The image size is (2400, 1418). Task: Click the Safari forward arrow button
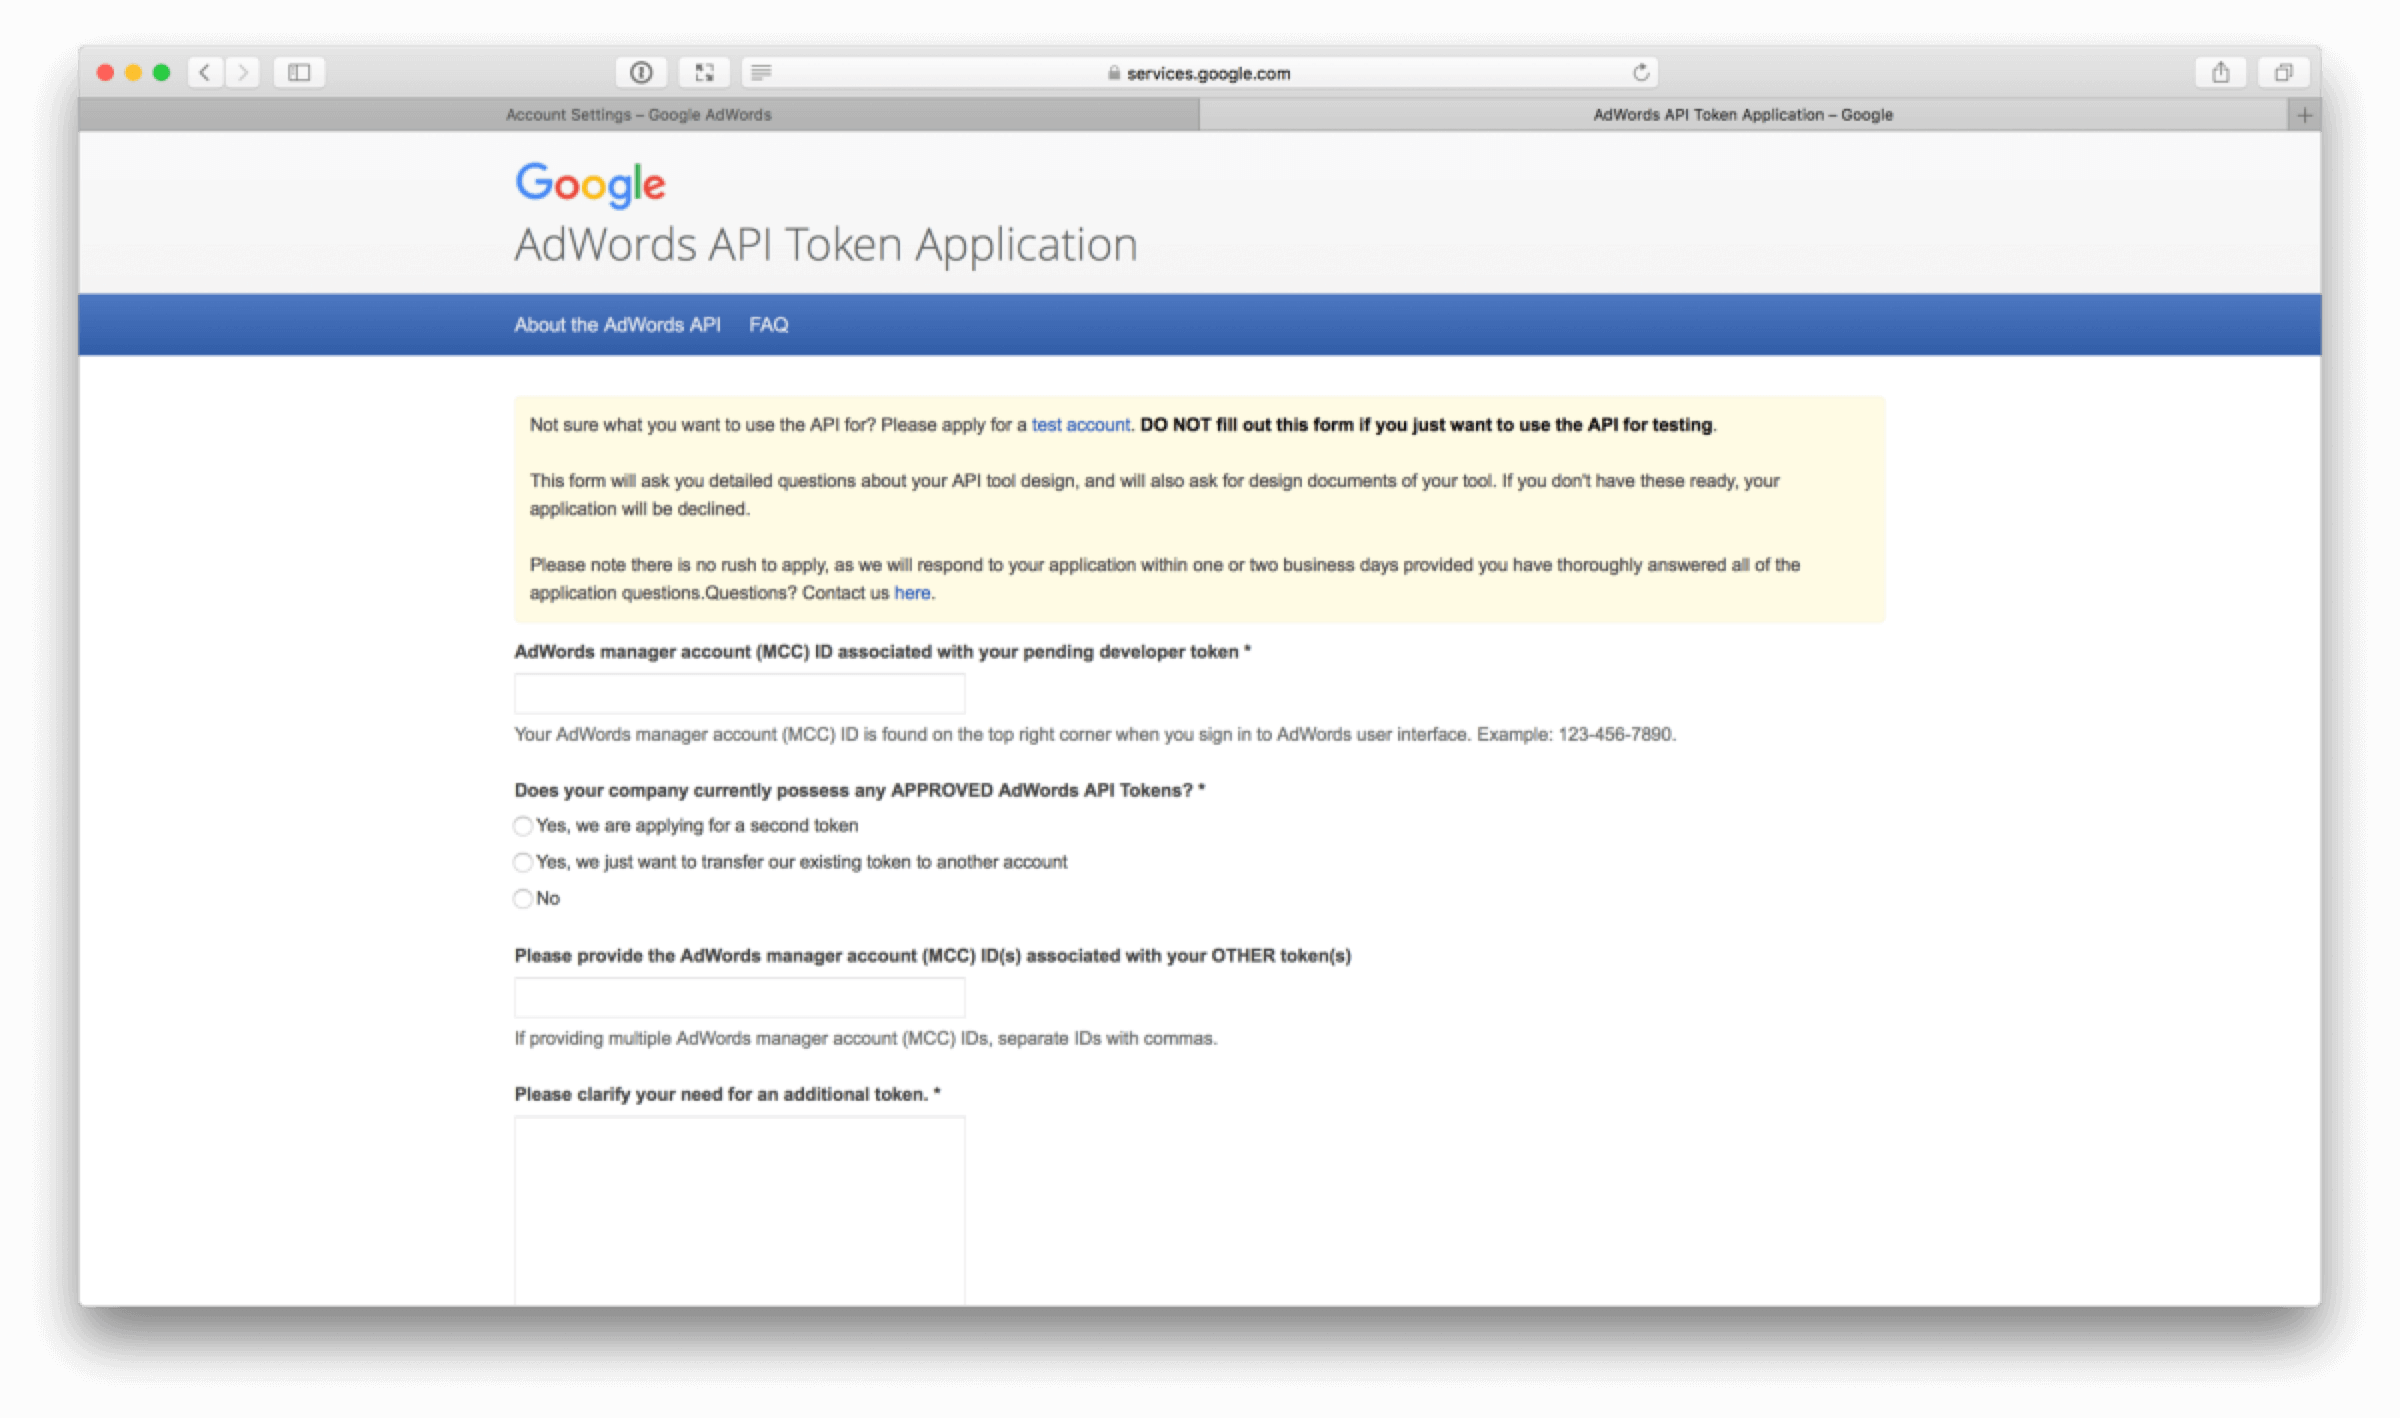[x=243, y=72]
